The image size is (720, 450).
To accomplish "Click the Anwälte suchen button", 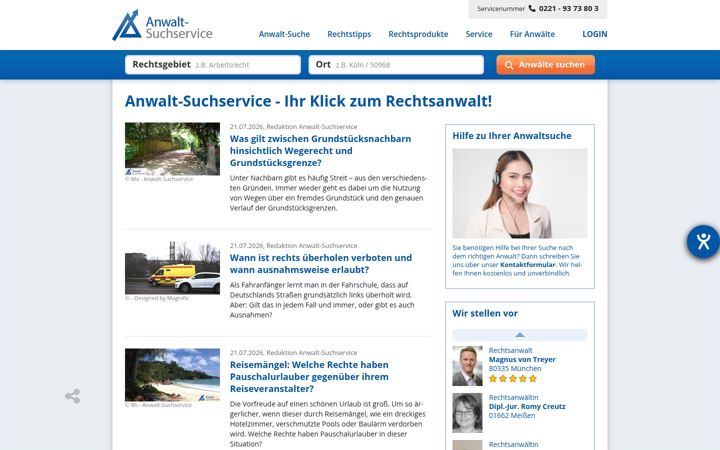I will tap(545, 65).
